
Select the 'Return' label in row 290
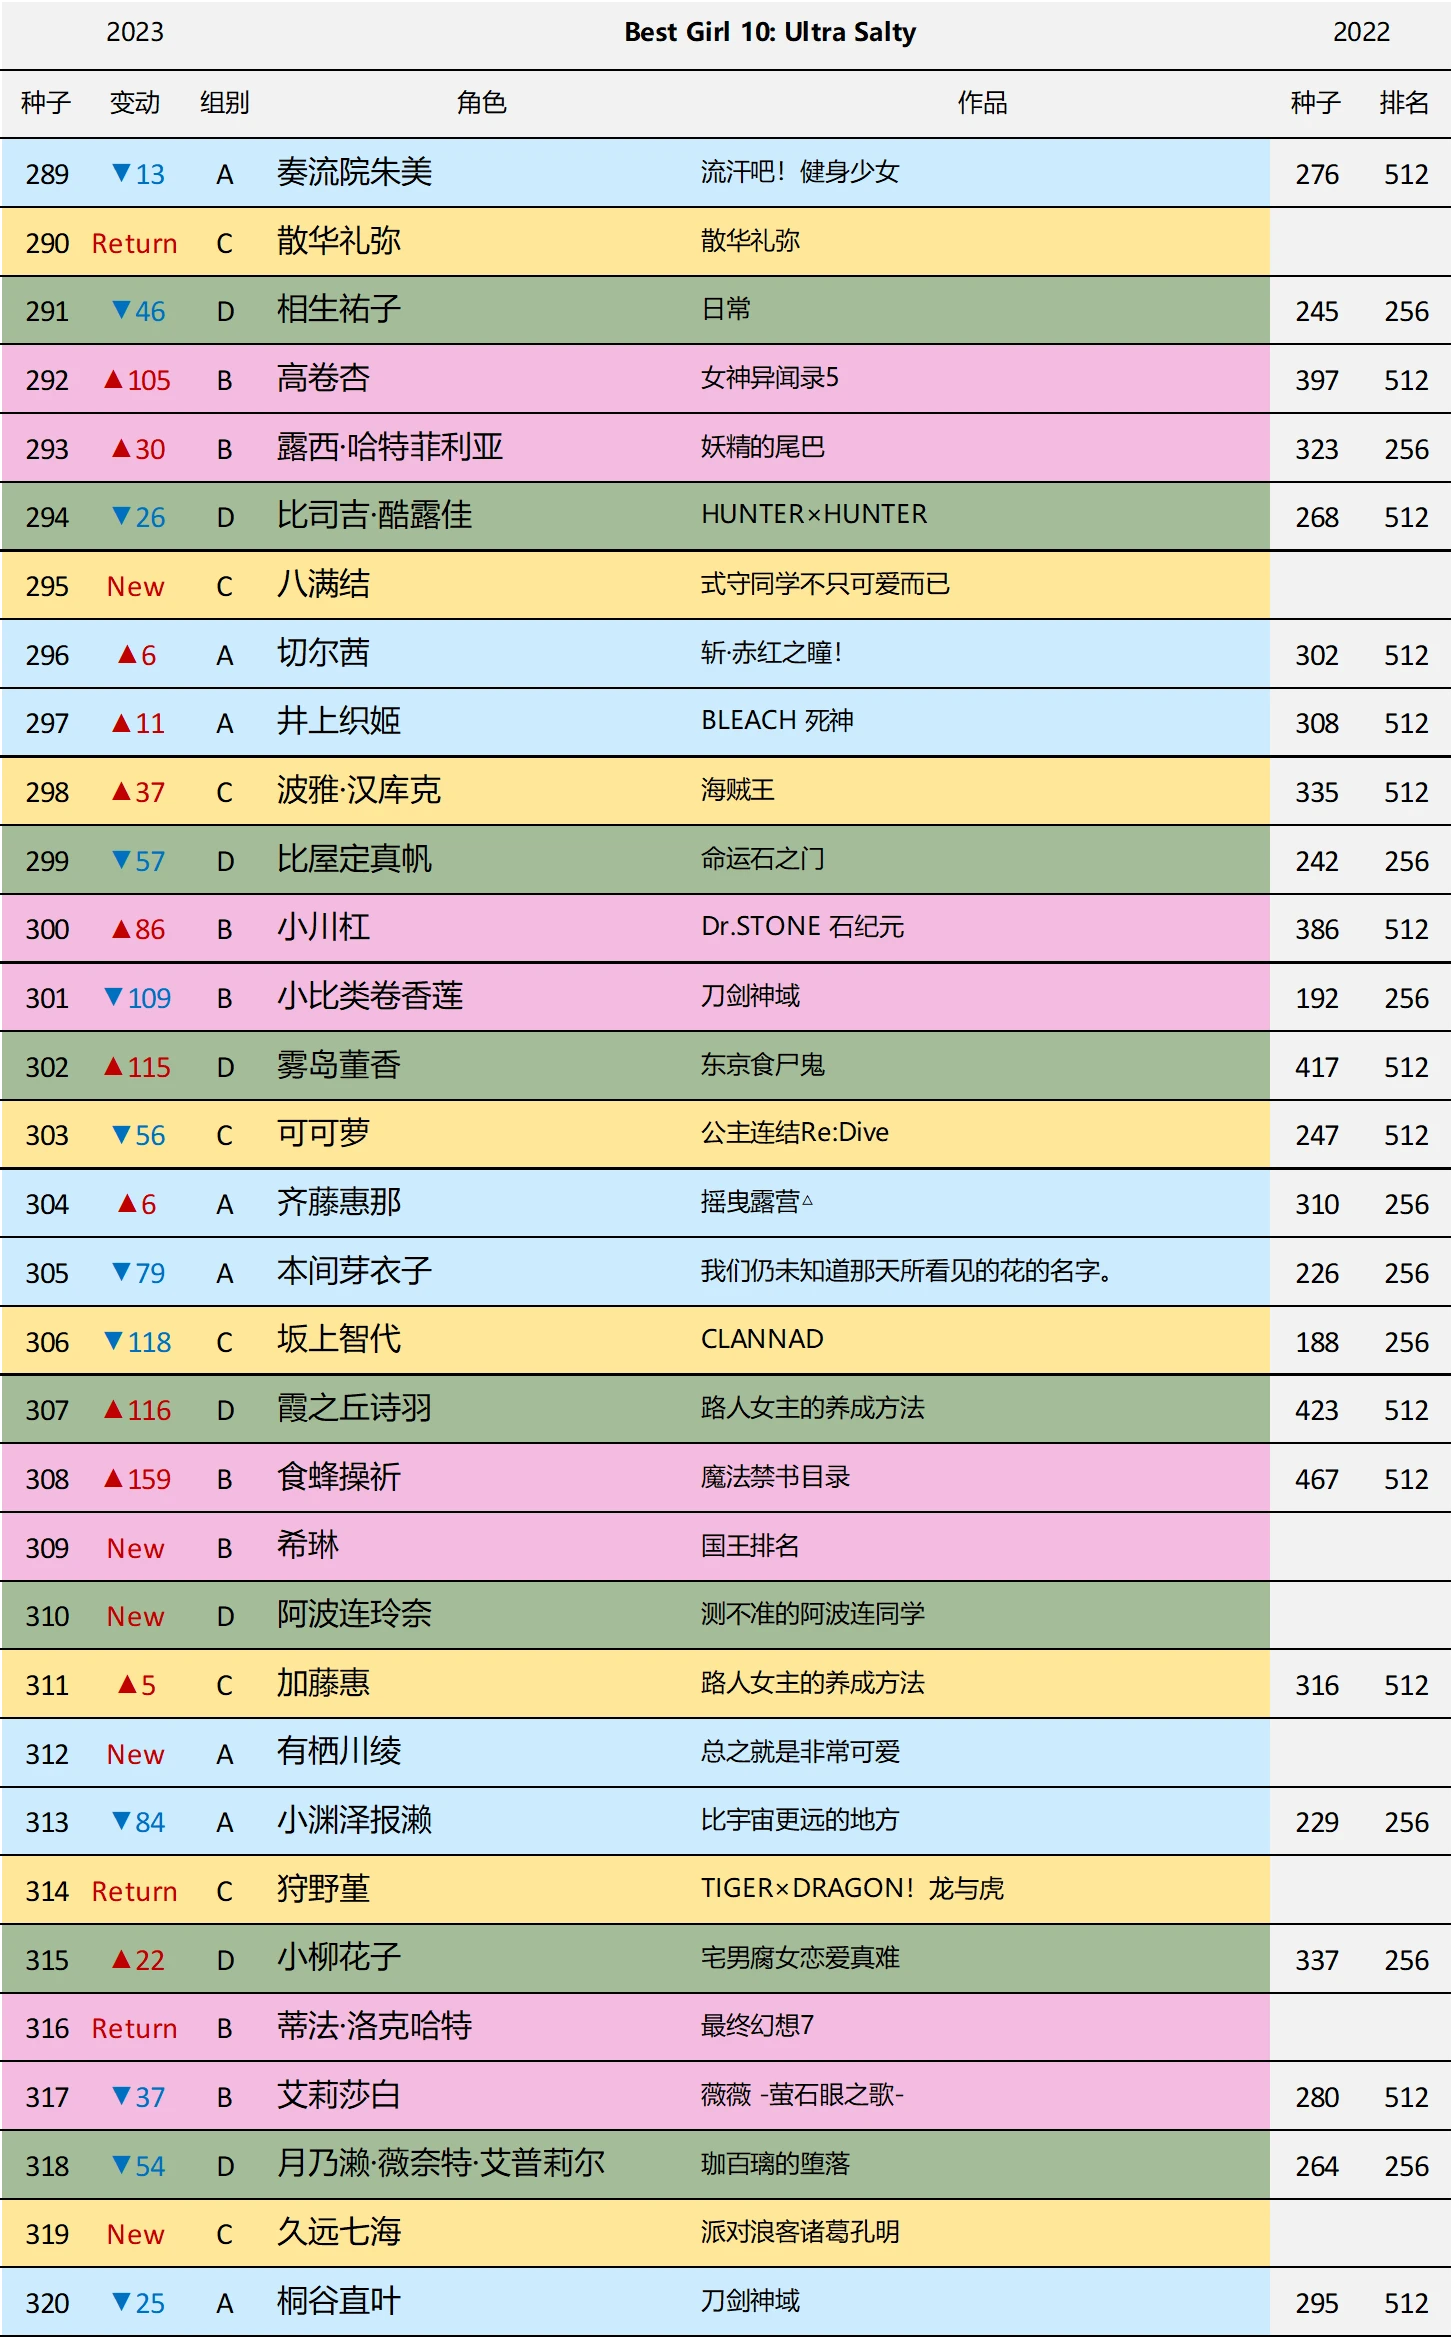(134, 243)
